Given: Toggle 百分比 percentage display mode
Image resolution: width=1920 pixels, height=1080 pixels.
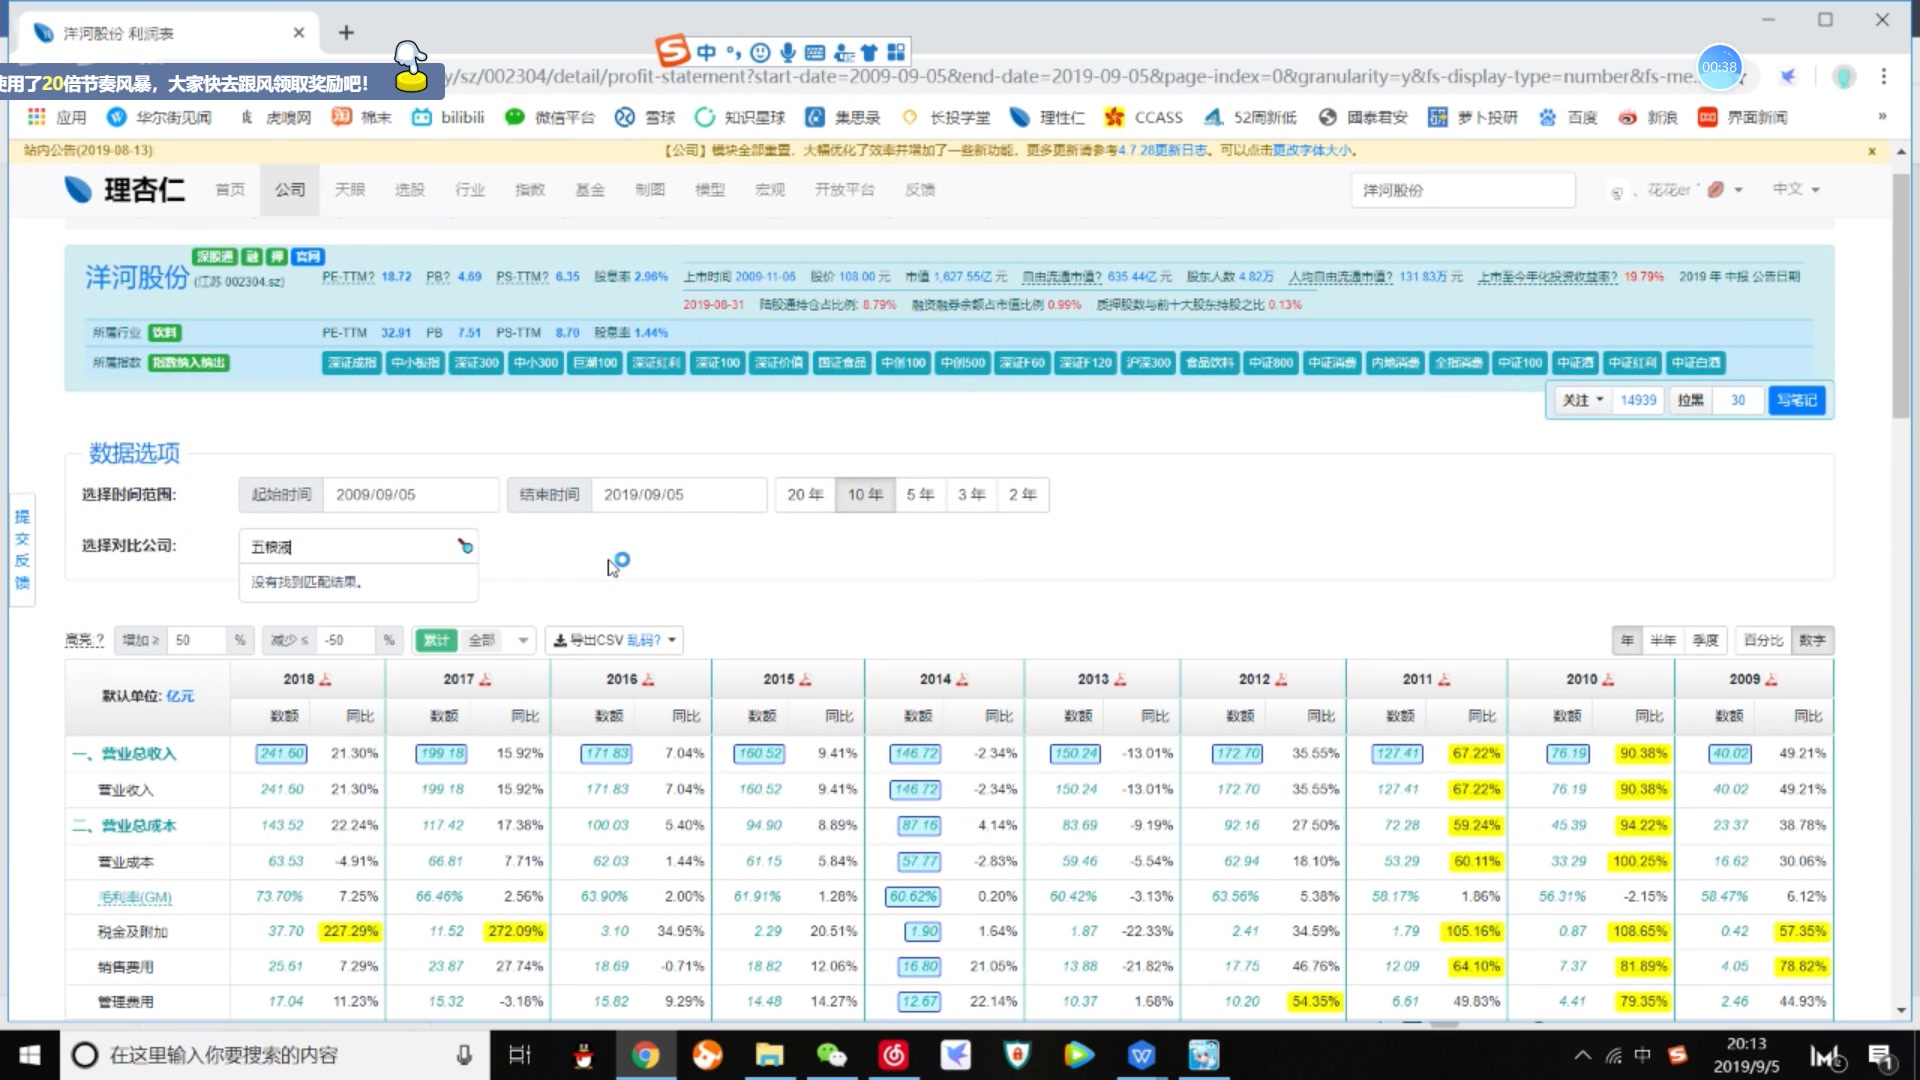Looking at the screenshot, I should [x=1763, y=640].
